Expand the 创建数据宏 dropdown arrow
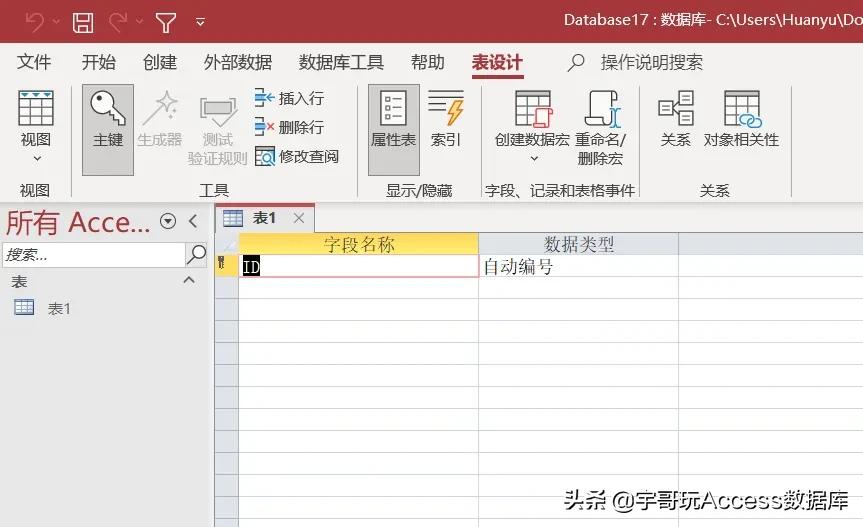The height and width of the screenshot is (527, 863). [534, 159]
